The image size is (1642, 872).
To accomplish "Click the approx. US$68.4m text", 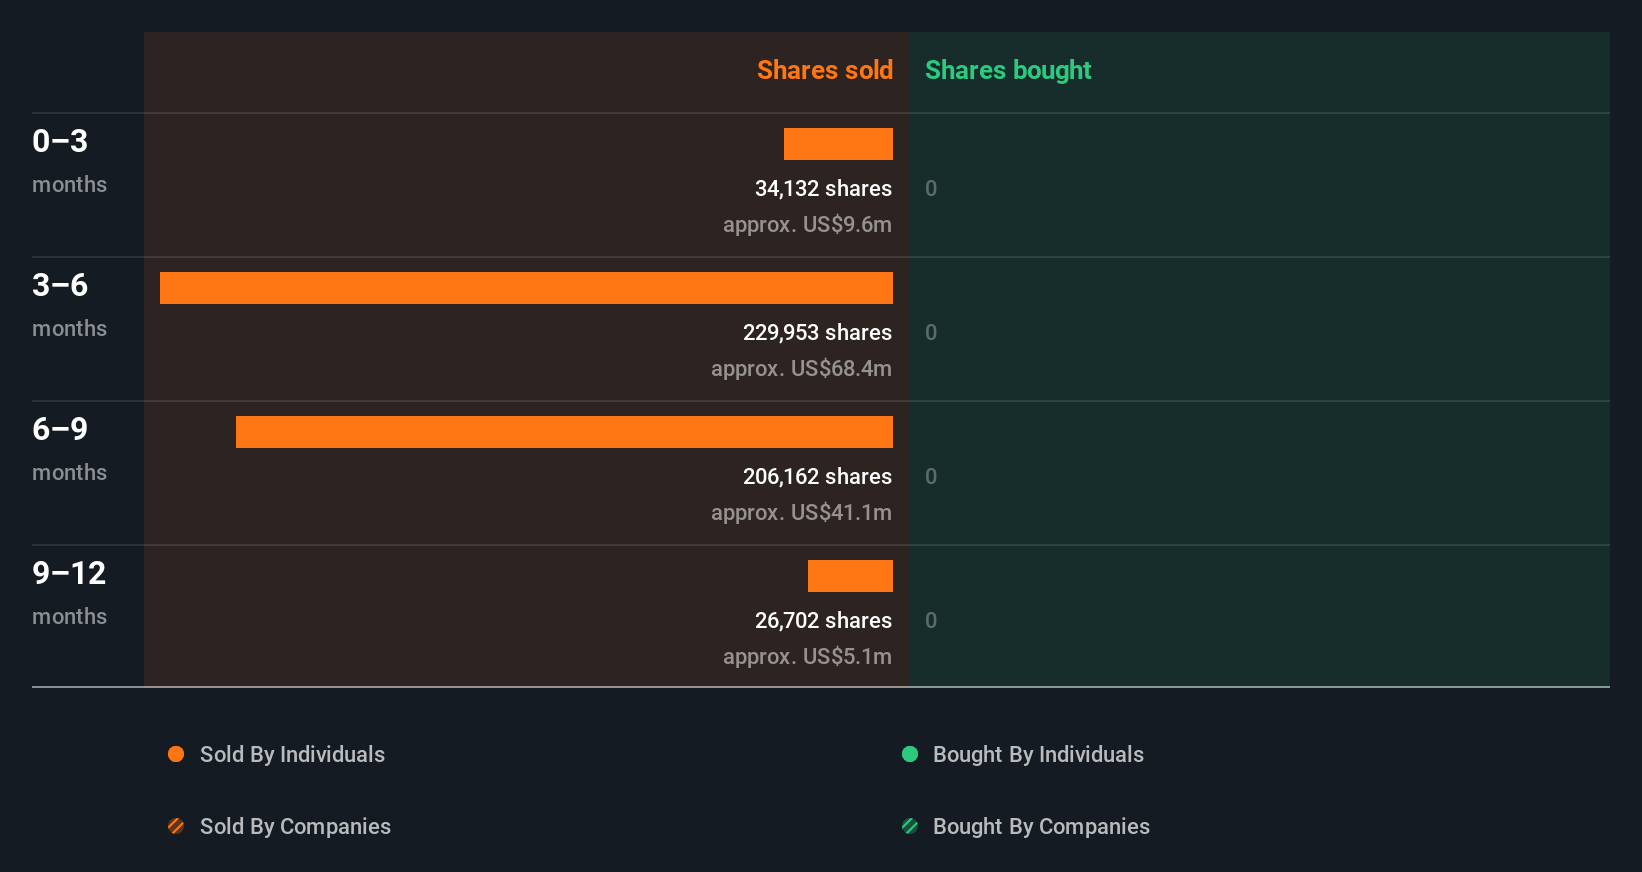I will (801, 369).
